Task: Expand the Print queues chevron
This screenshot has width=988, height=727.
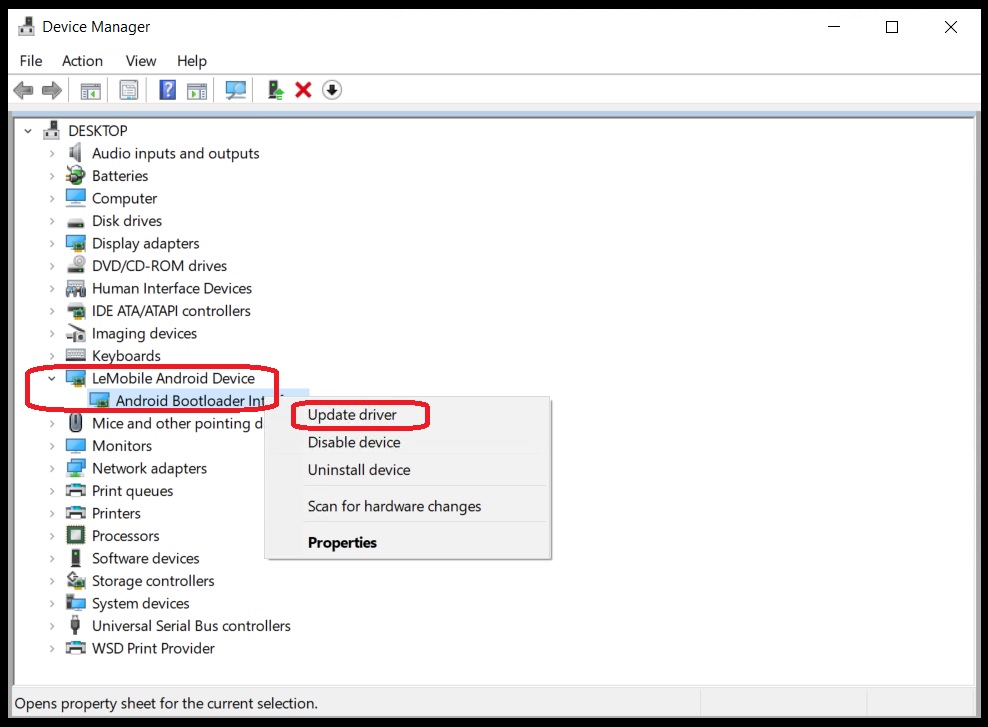Action: coord(52,491)
